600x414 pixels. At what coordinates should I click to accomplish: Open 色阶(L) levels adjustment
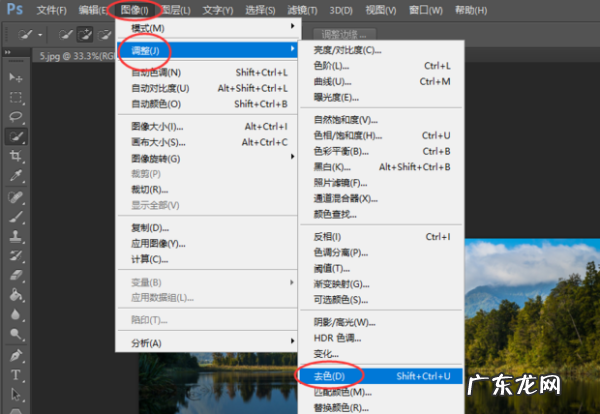pyautogui.click(x=381, y=66)
